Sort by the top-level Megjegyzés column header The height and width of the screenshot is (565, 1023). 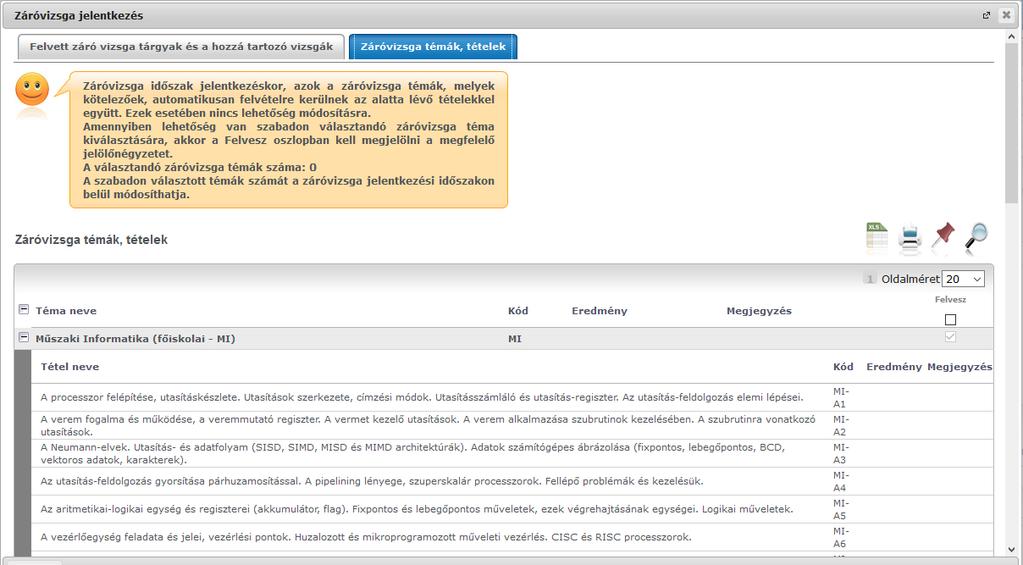tap(759, 311)
